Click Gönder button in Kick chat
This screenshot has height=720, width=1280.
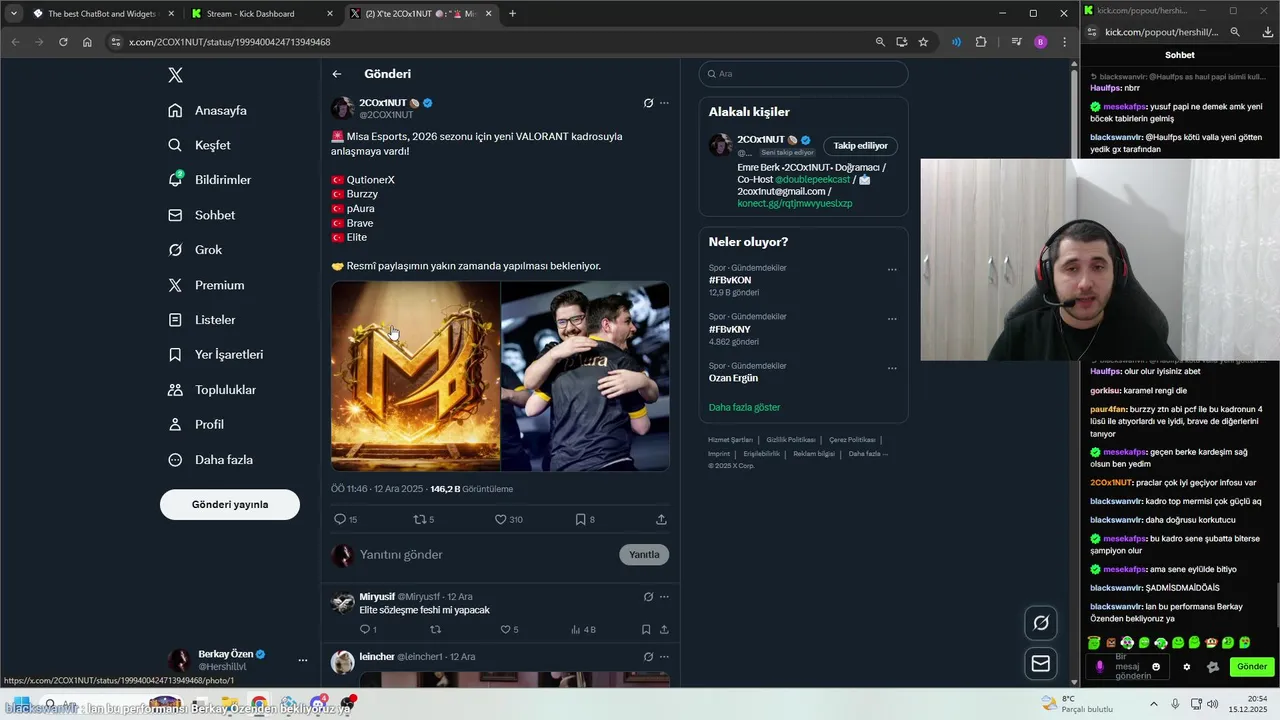pos(1252,667)
